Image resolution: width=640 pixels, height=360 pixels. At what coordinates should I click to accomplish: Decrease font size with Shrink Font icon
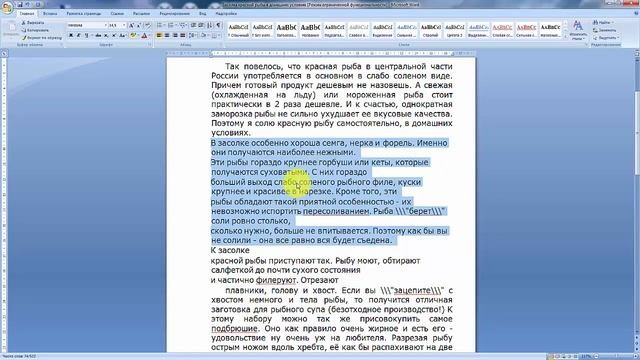[139, 25]
